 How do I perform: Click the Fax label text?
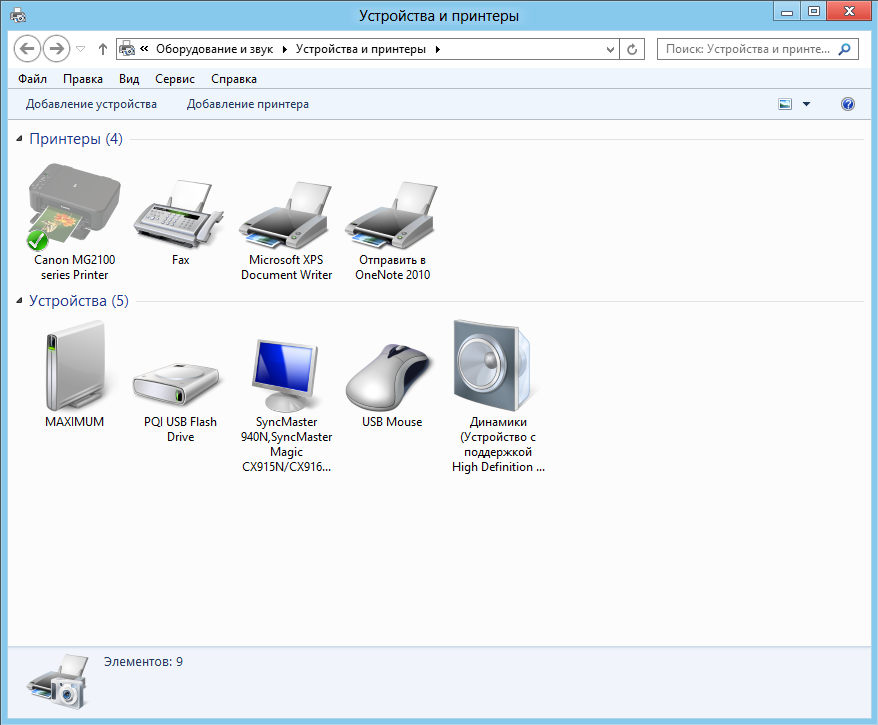coord(180,260)
